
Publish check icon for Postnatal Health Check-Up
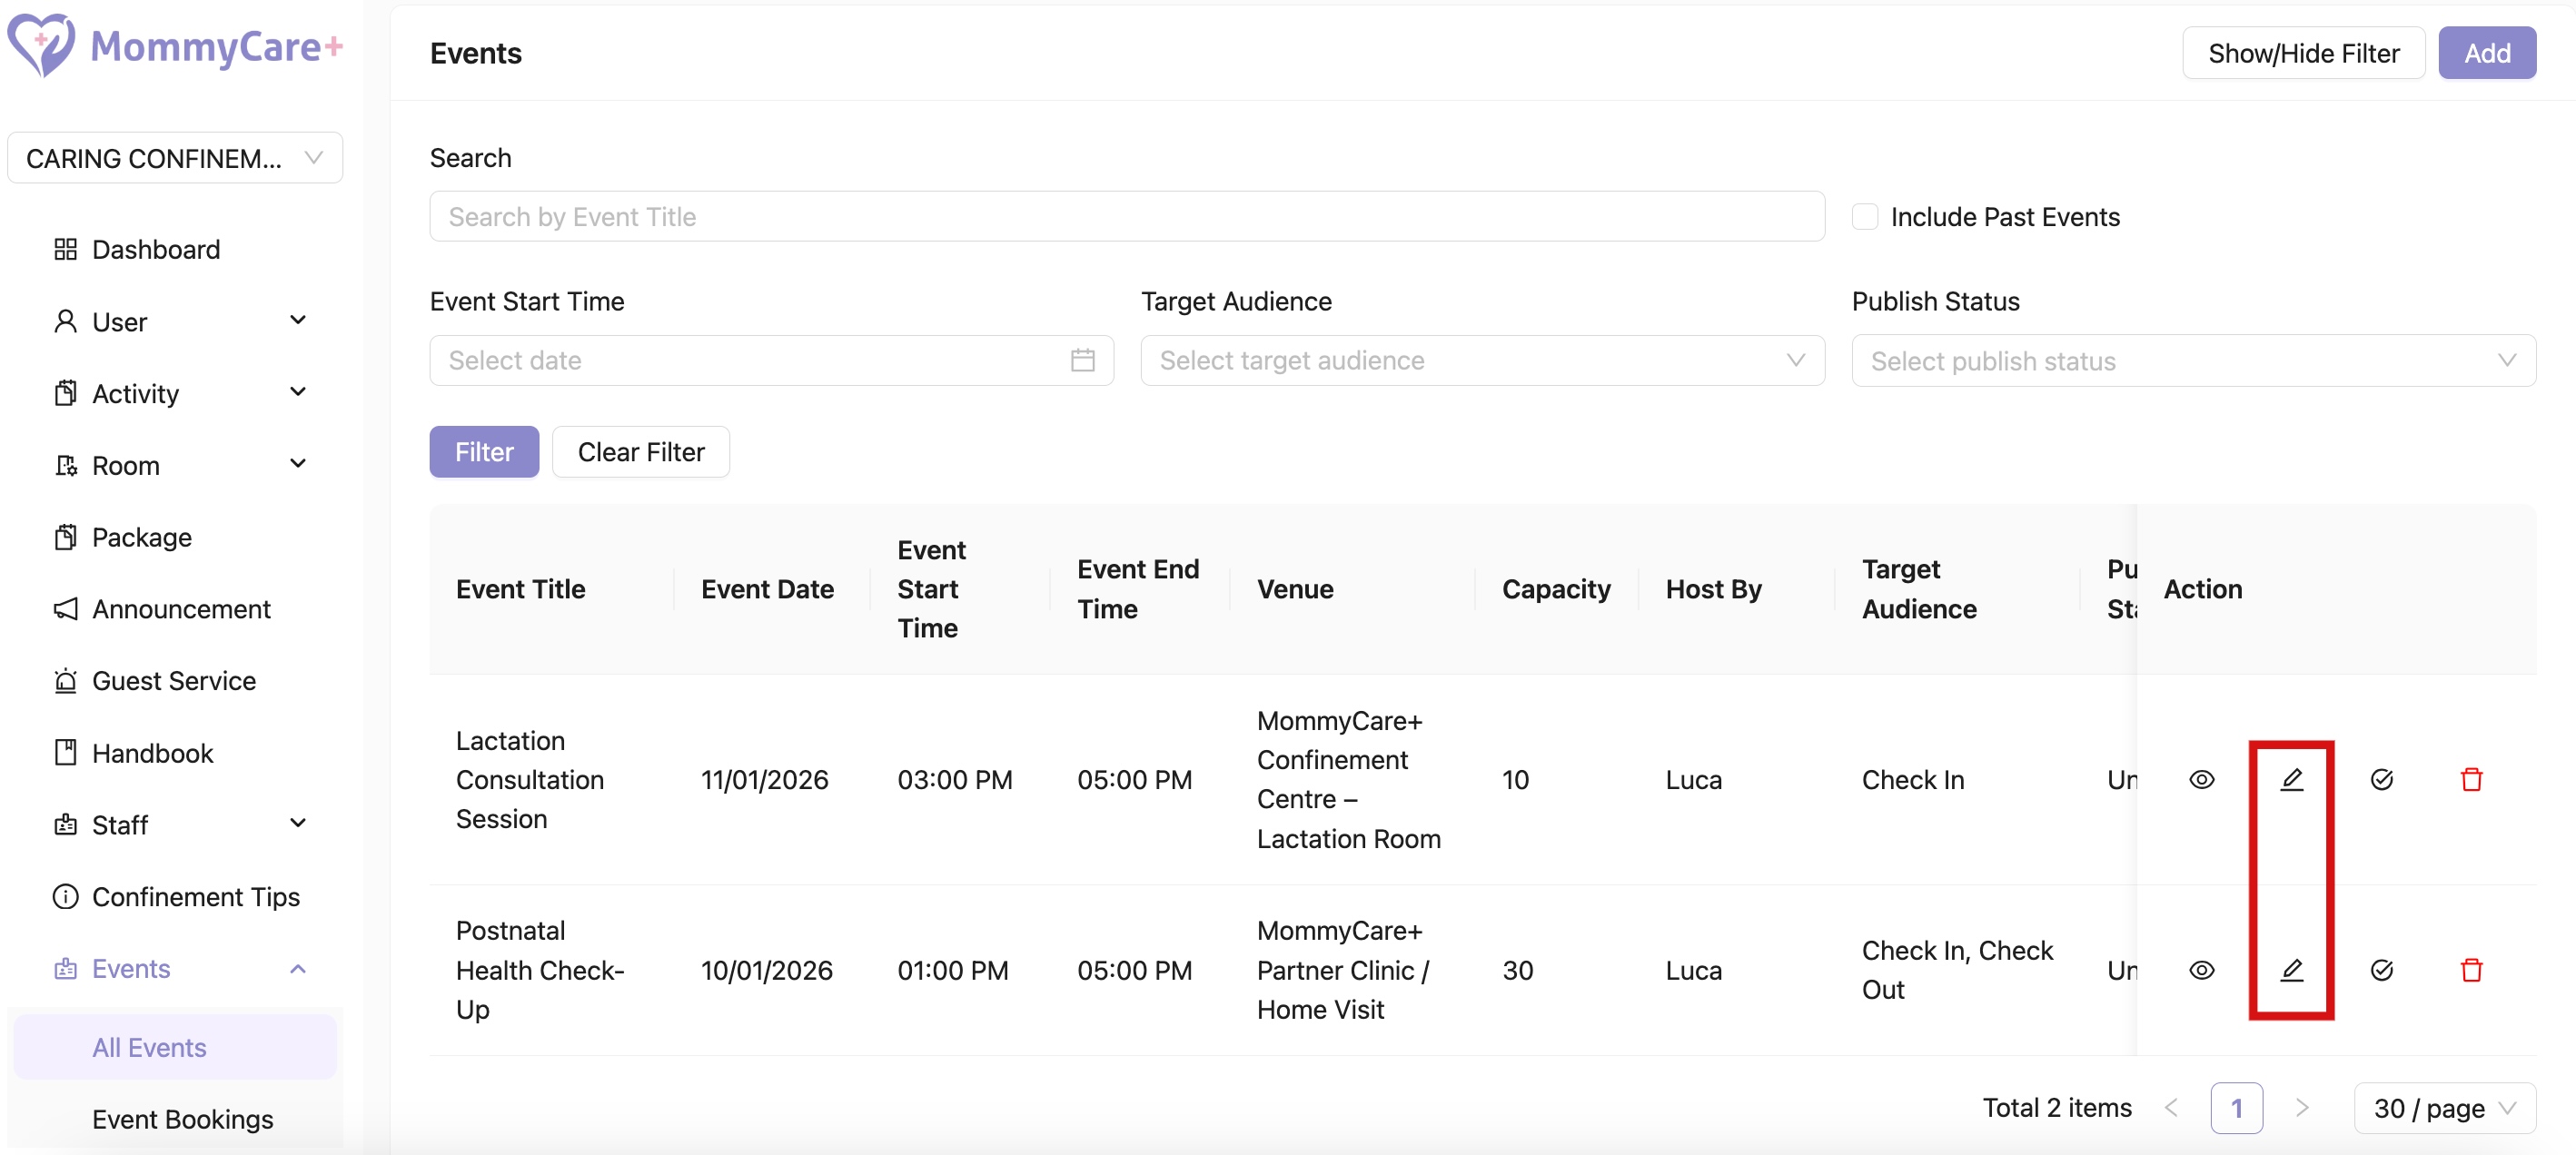tap(2381, 969)
